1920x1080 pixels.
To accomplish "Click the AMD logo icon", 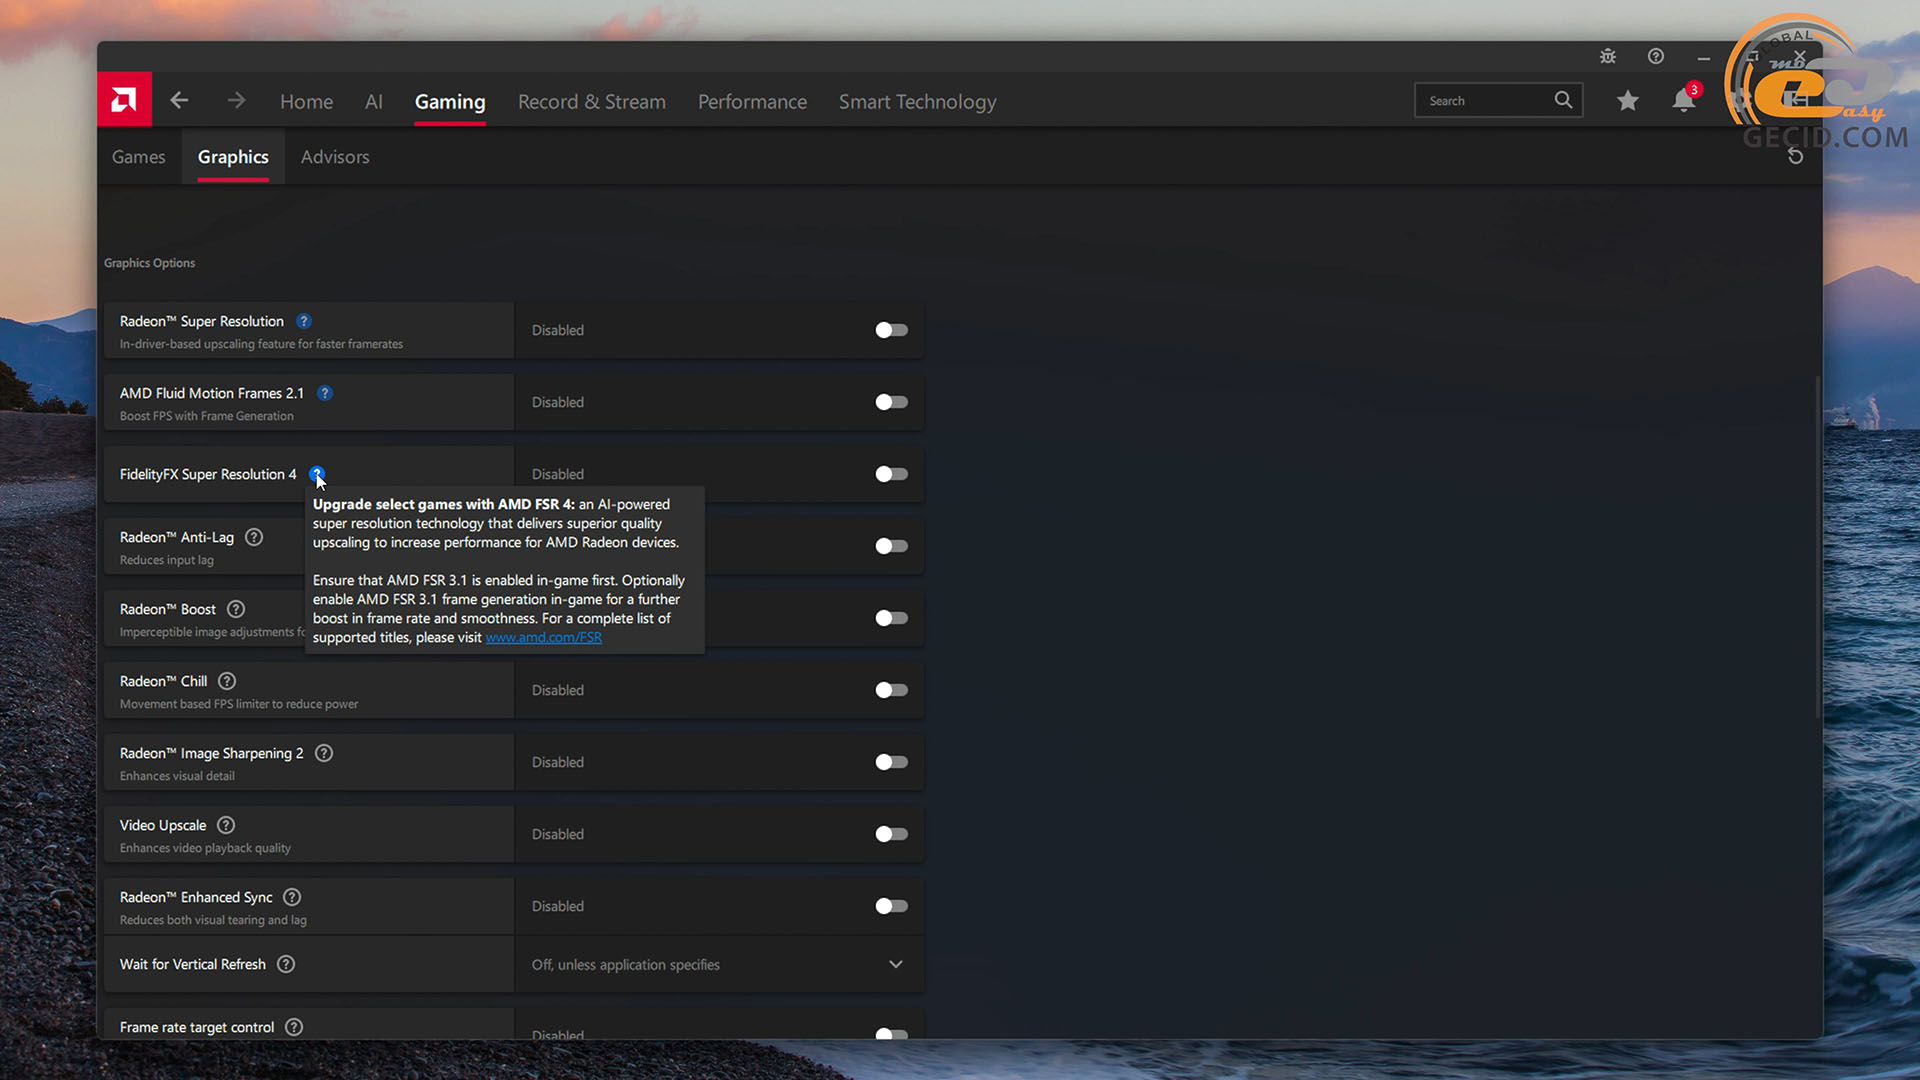I will point(124,100).
